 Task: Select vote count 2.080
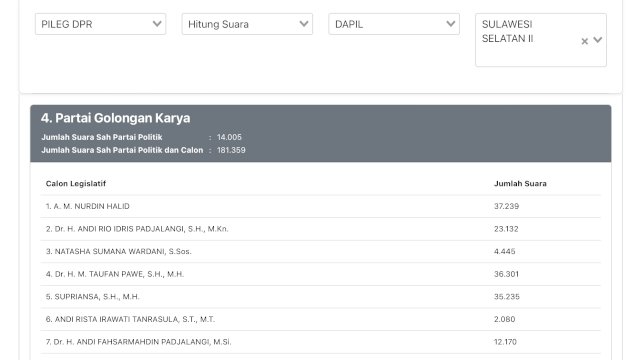click(504, 319)
